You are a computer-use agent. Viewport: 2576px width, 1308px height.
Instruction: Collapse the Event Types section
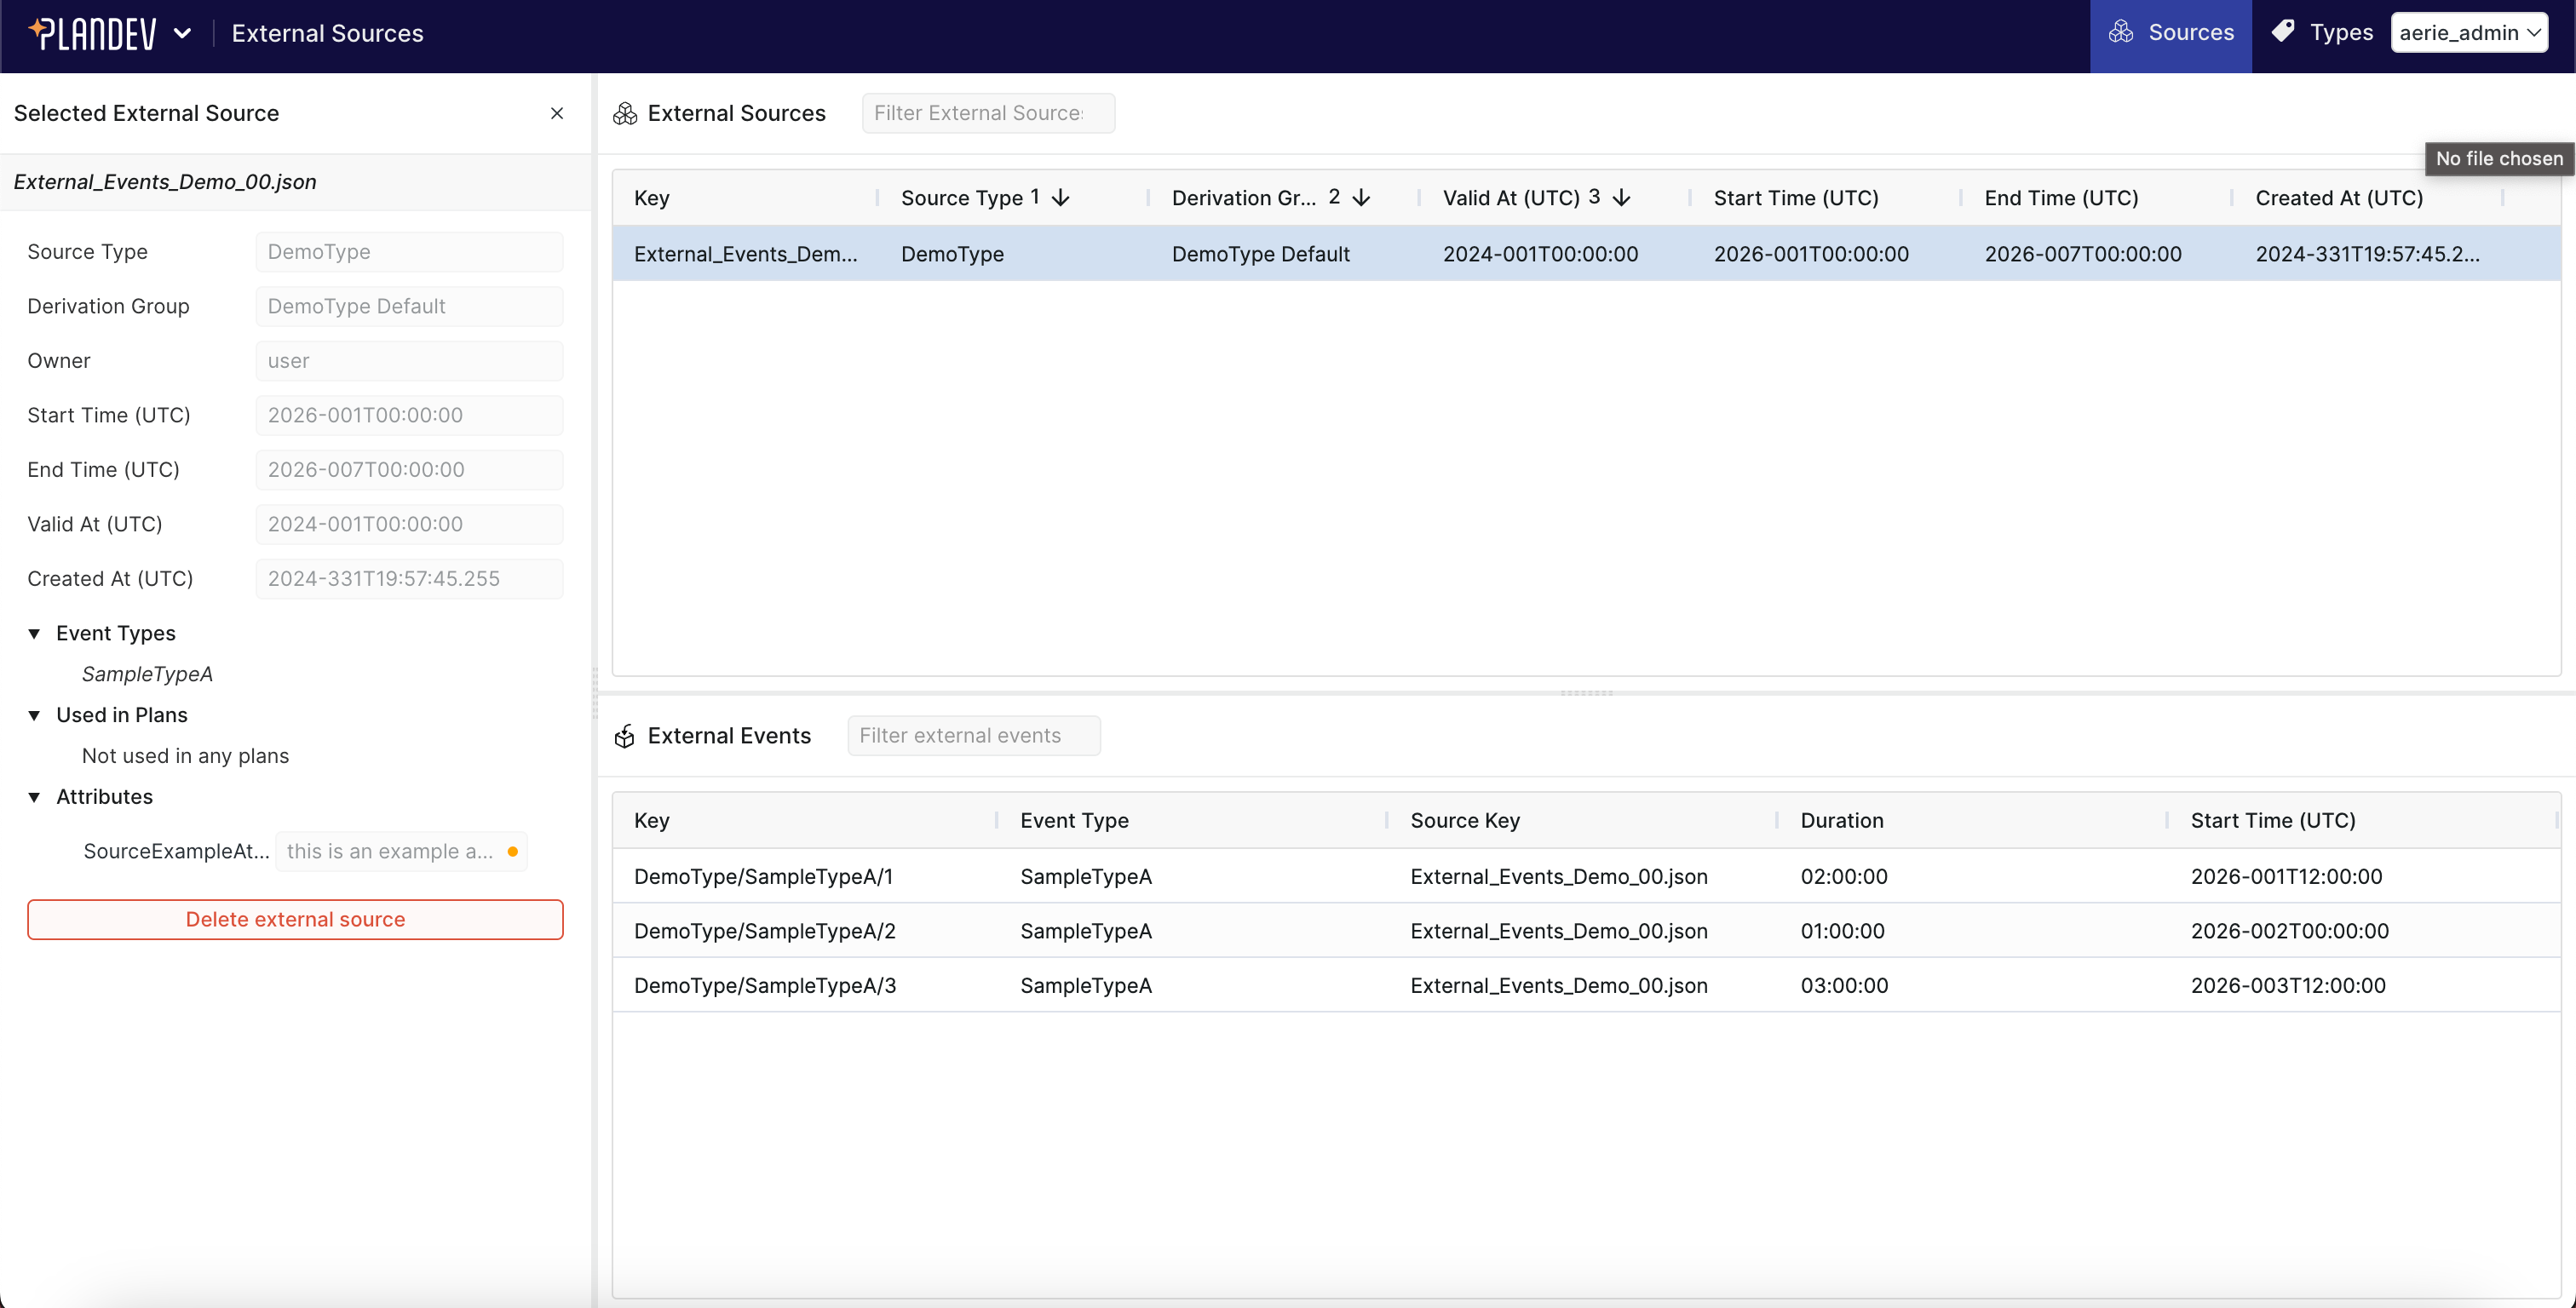click(x=35, y=633)
